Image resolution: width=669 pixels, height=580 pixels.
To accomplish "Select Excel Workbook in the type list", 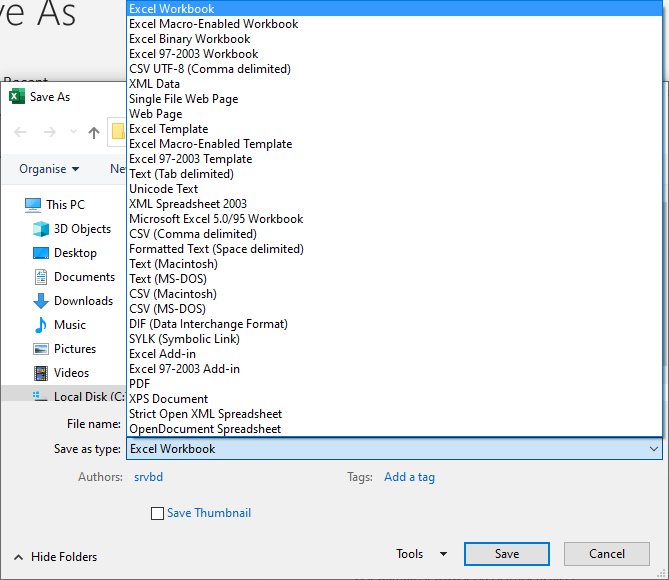I will coord(395,9).
